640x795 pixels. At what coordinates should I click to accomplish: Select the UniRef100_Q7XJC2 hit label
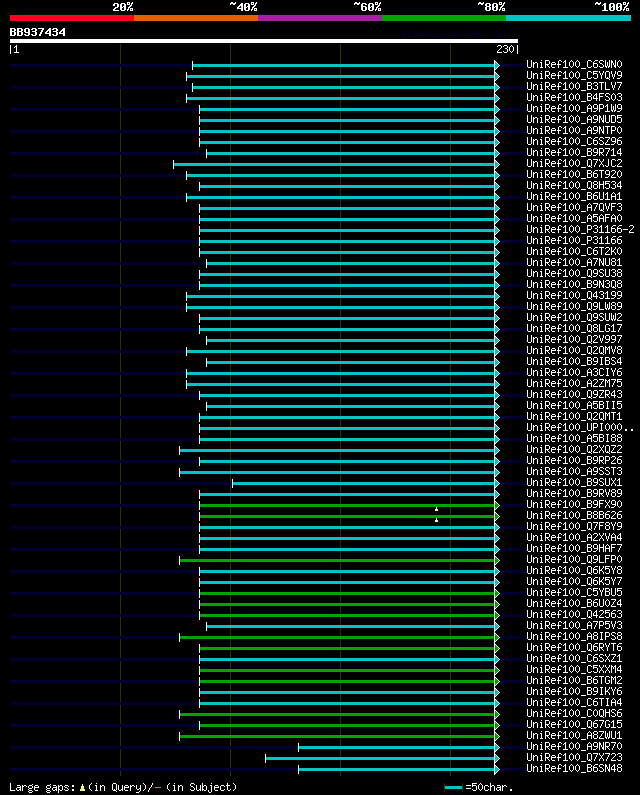[x=574, y=164]
